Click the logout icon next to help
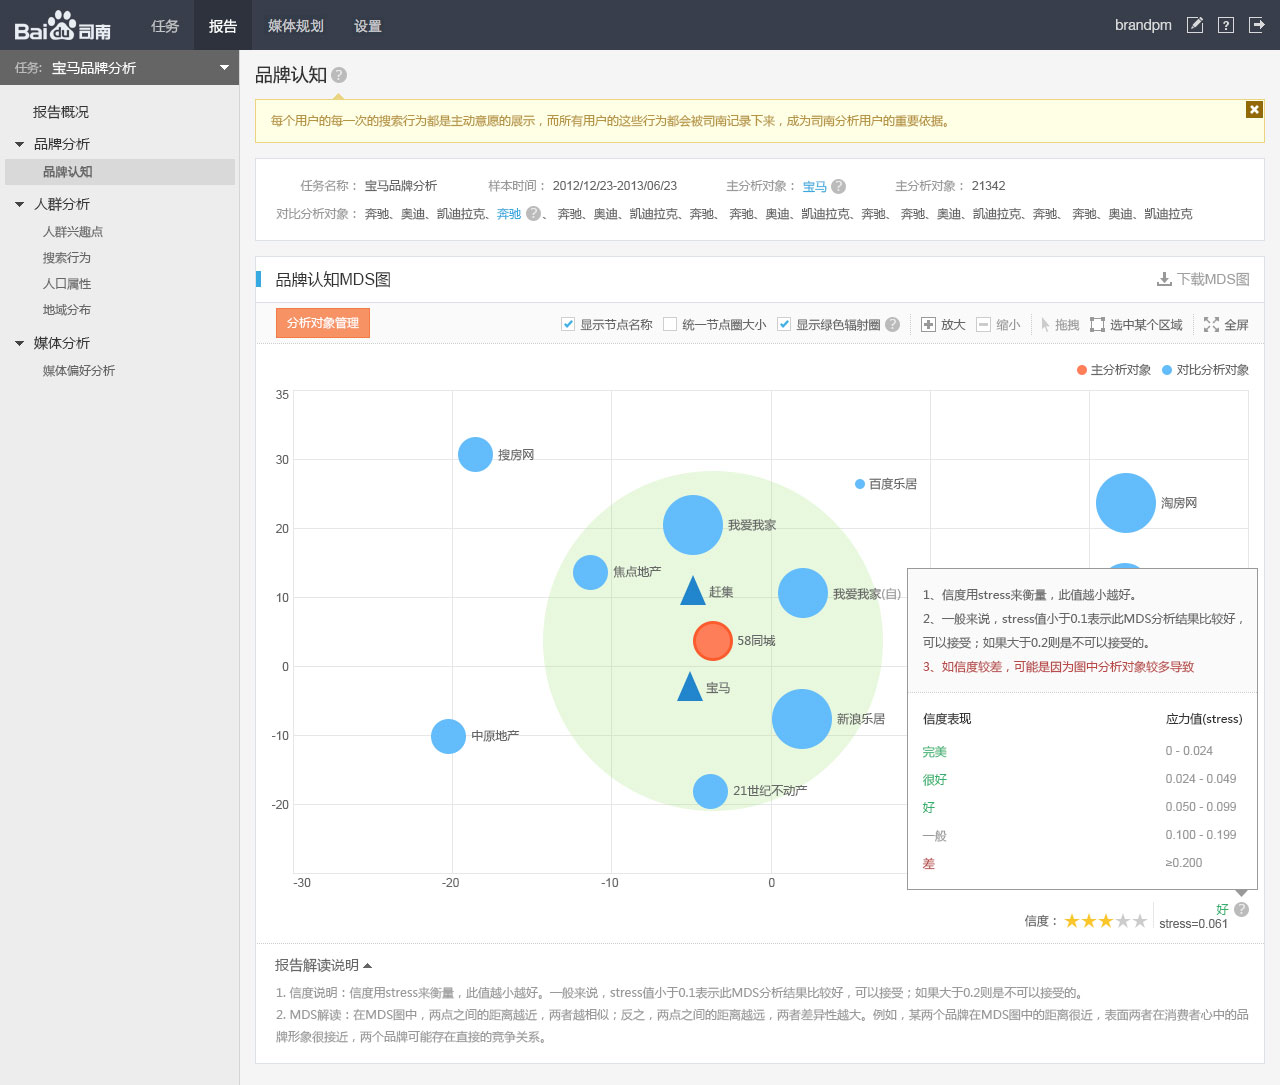This screenshot has width=1280, height=1085. tap(1257, 25)
